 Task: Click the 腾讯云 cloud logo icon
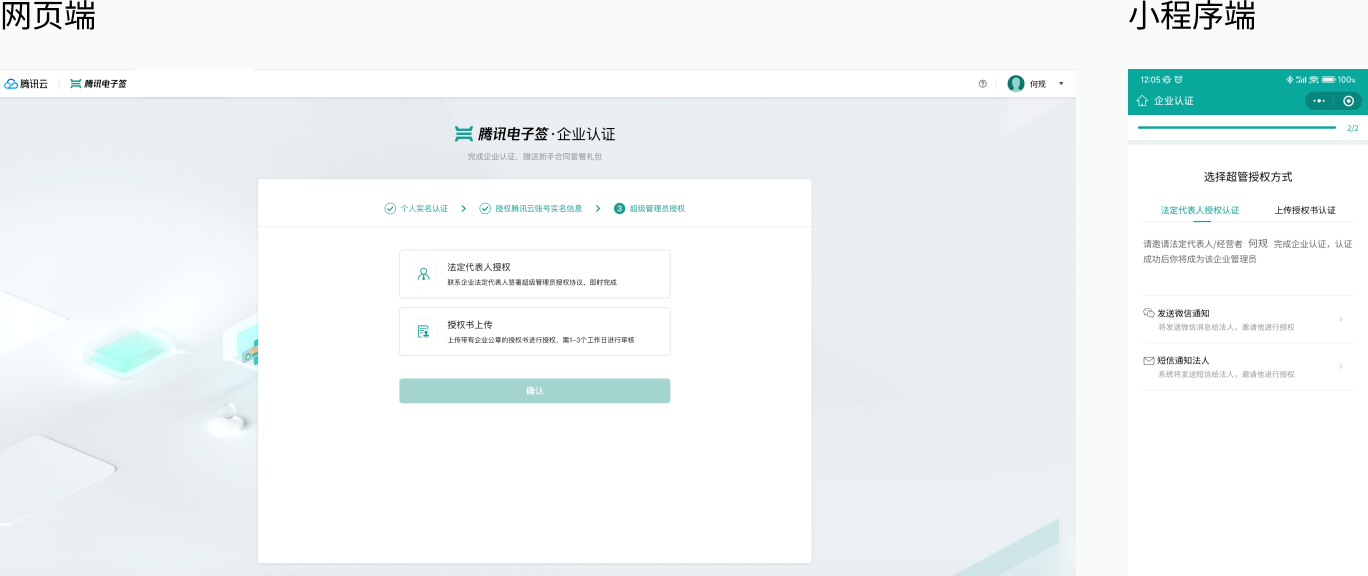tap(11, 84)
